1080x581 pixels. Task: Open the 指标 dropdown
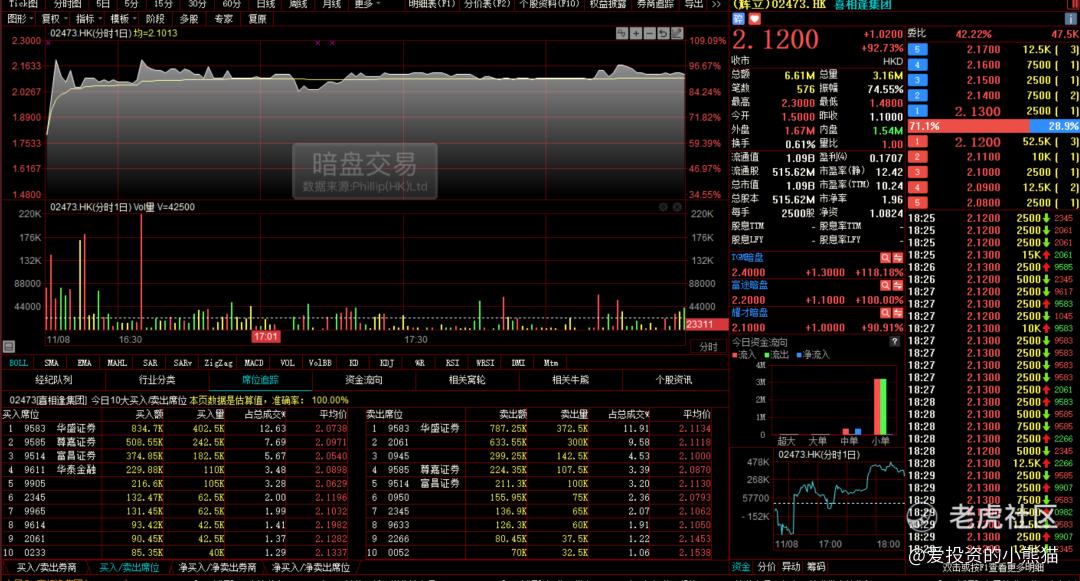click(89, 19)
